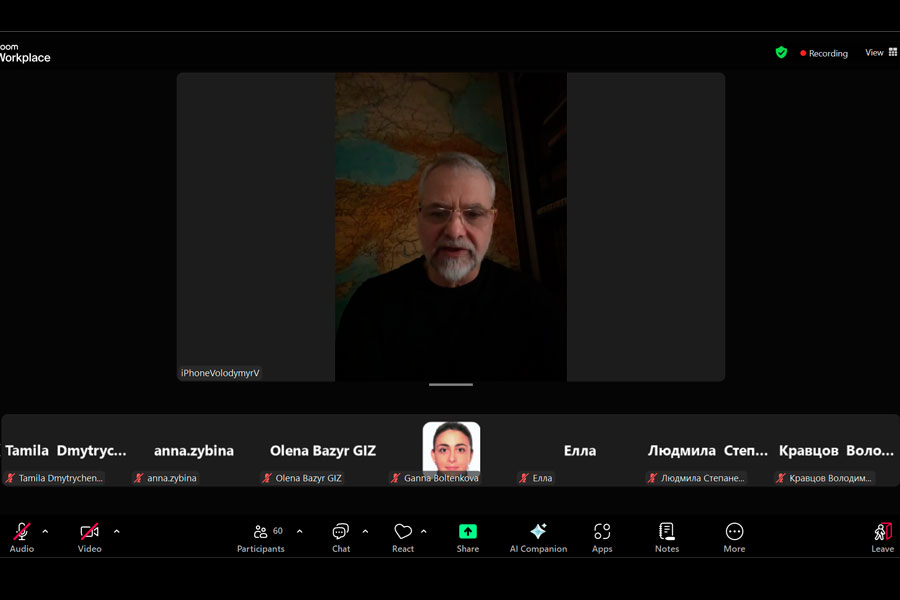Click the muted mic icon beside anna.zybina
The image size is (900, 600).
(x=138, y=478)
